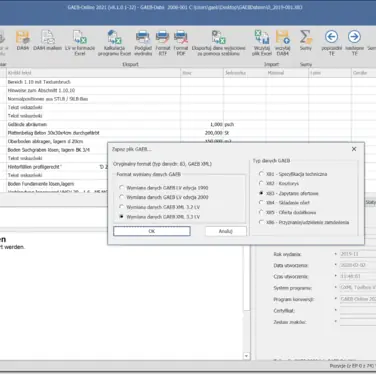Open the Sumy sigma icon
The width and height of the screenshot is (376, 376).
[x=305, y=40]
